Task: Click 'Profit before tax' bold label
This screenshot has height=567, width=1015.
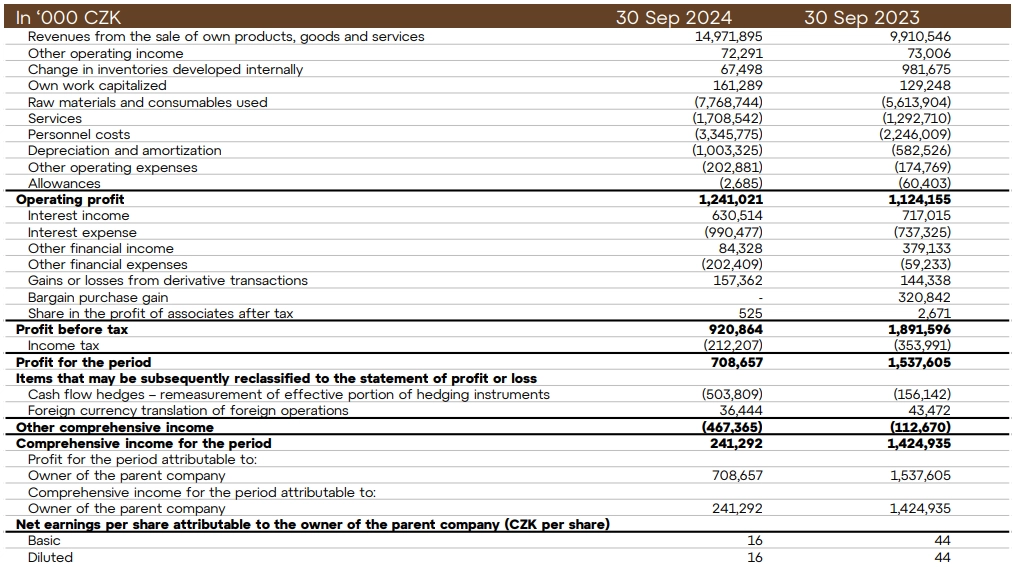Action: [72, 330]
